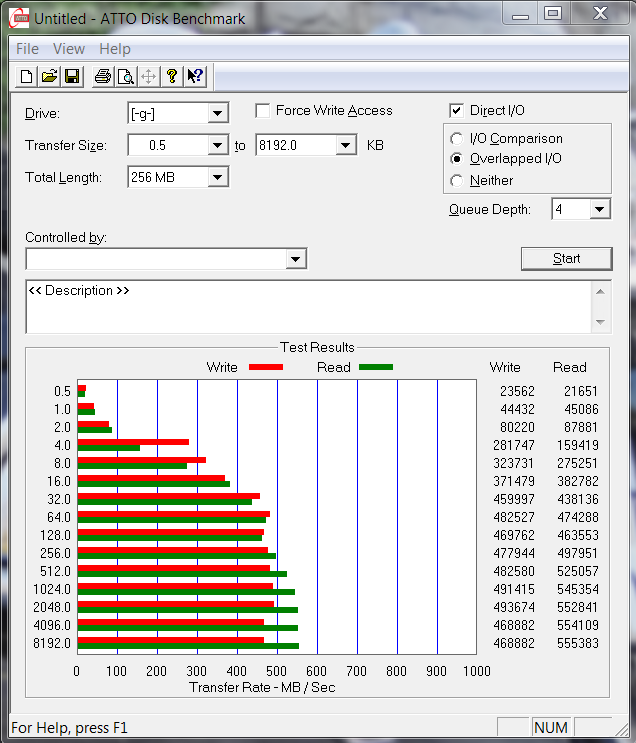This screenshot has height=743, width=636.
Task: Activate the context help pointer icon
Action: click(x=195, y=76)
